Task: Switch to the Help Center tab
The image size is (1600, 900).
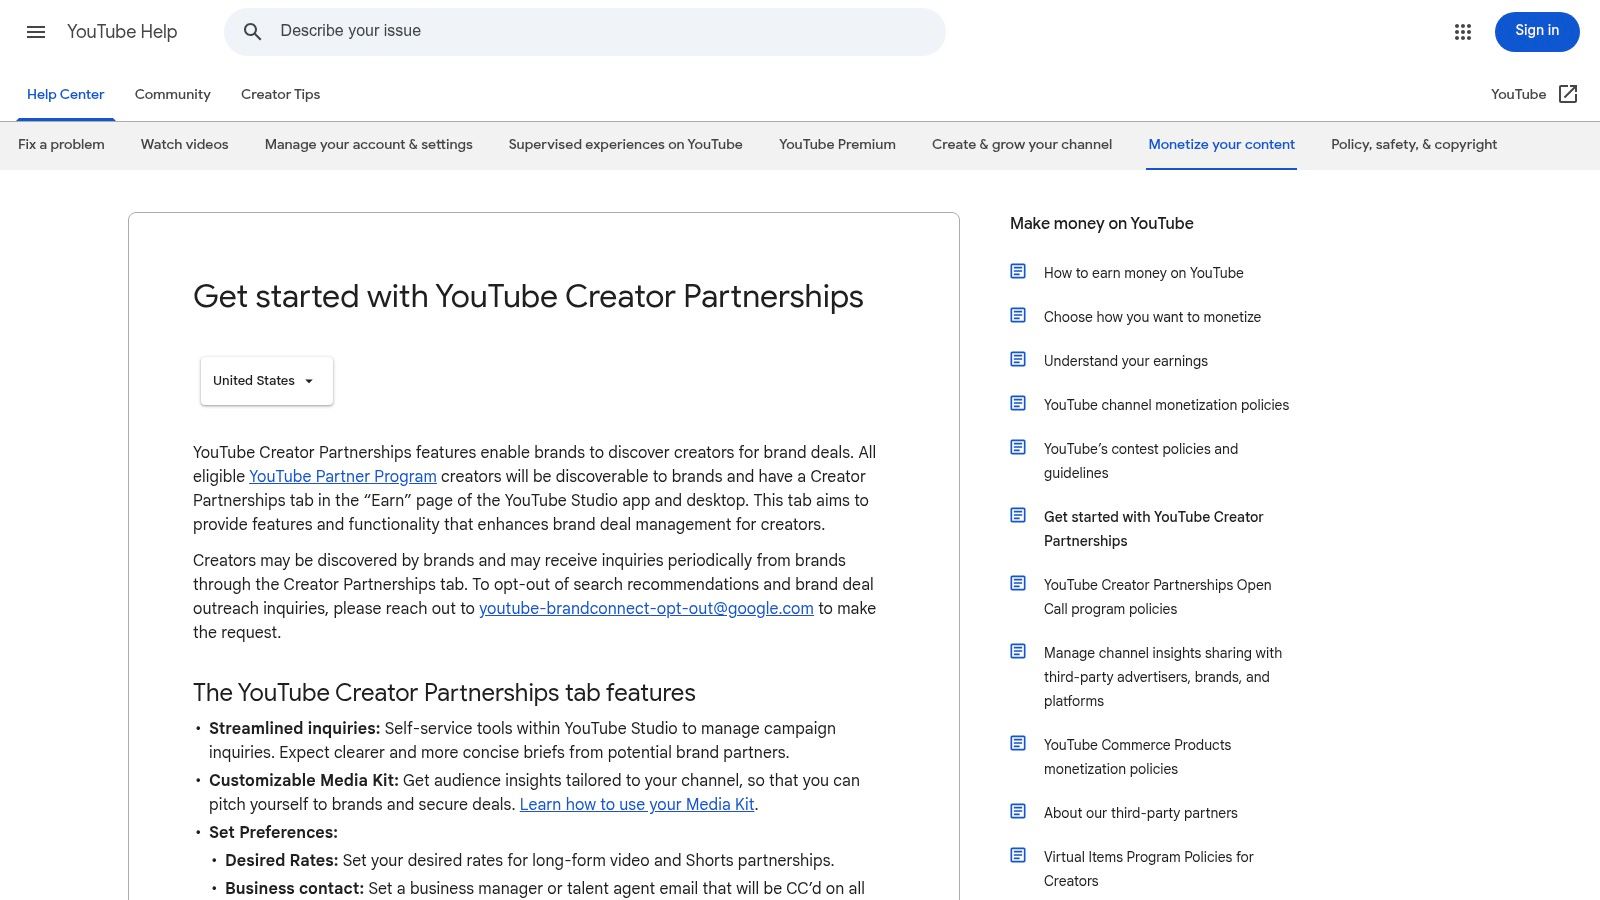Action: click(x=65, y=94)
